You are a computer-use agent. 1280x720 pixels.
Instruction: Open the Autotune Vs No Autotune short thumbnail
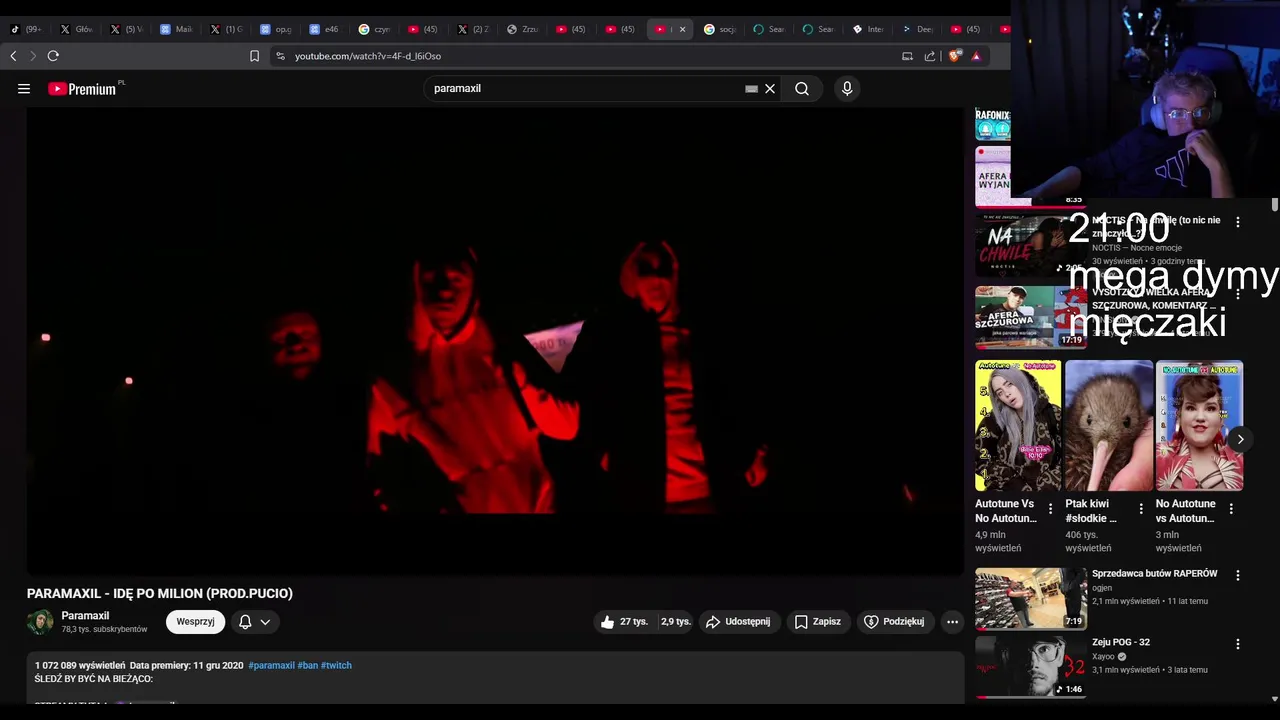click(x=1018, y=426)
